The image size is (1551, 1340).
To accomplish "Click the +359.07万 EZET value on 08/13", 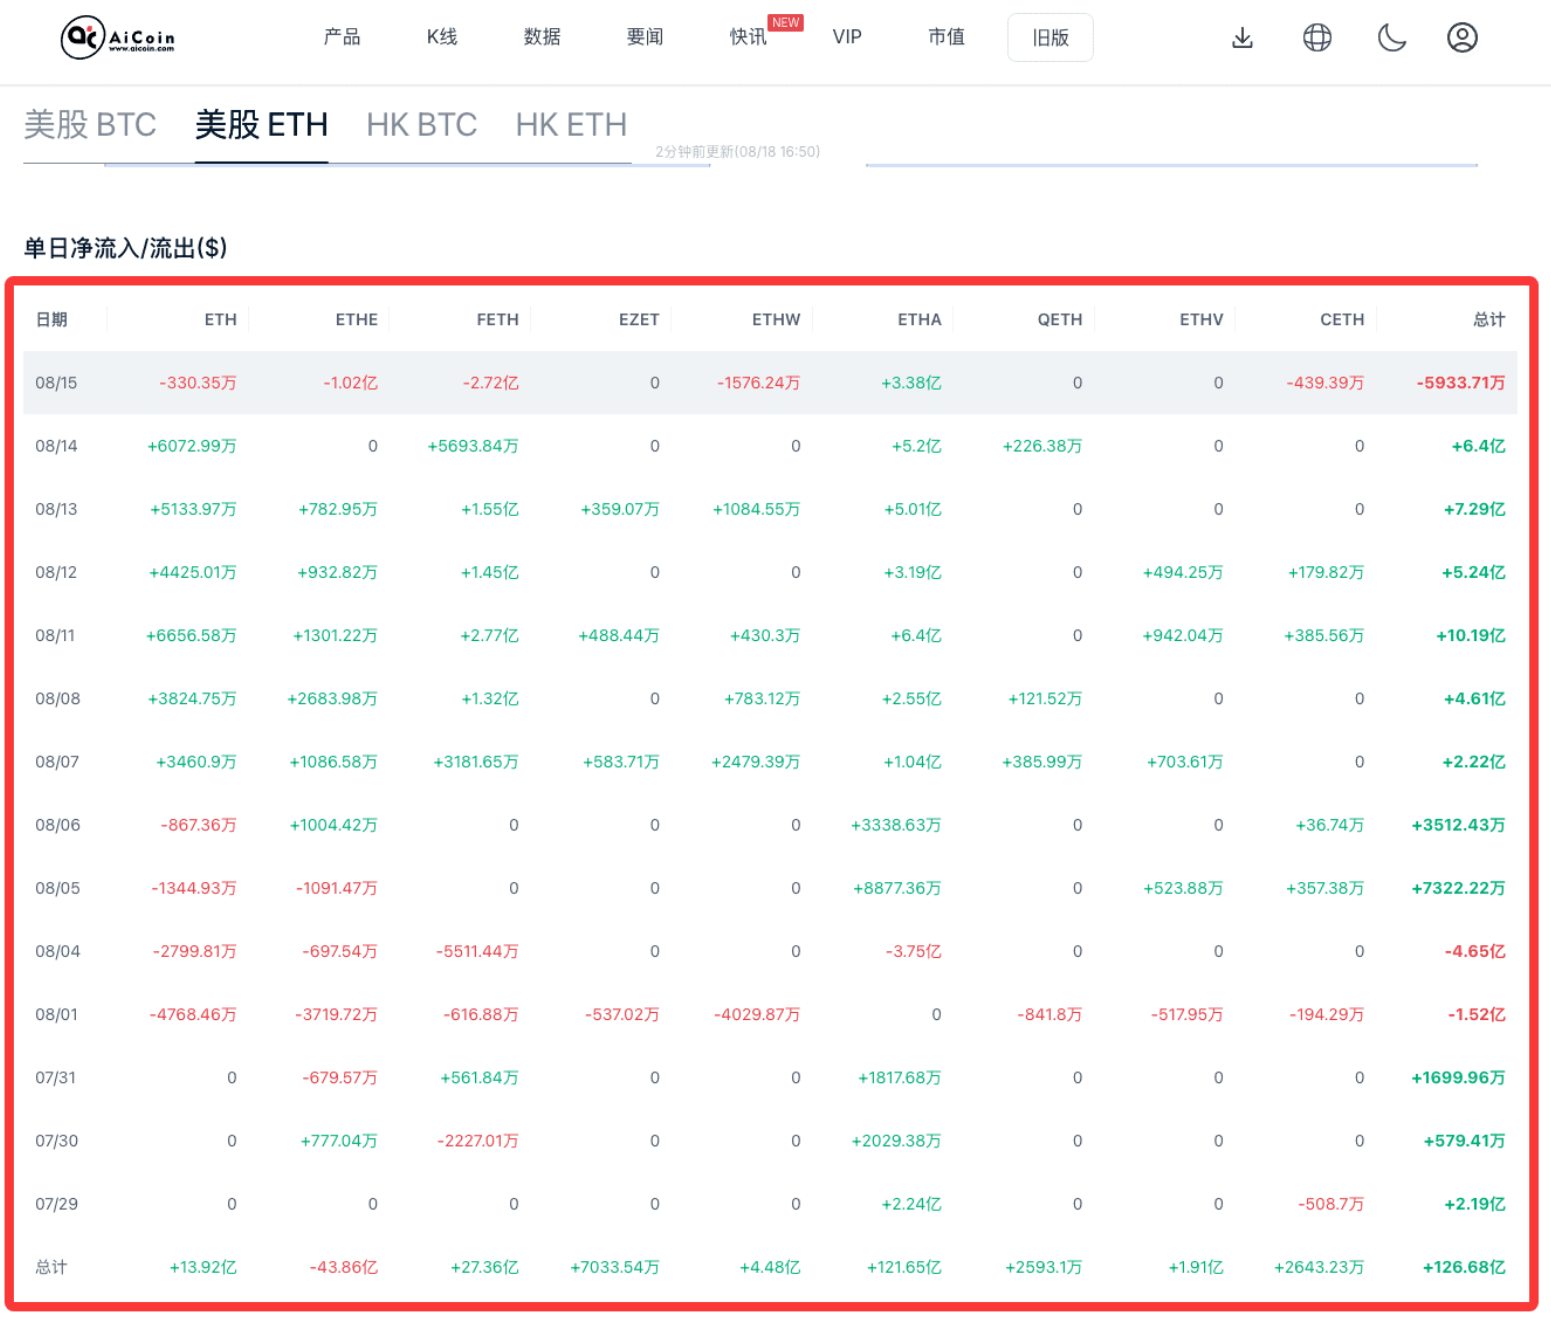I will pyautogui.click(x=620, y=508).
